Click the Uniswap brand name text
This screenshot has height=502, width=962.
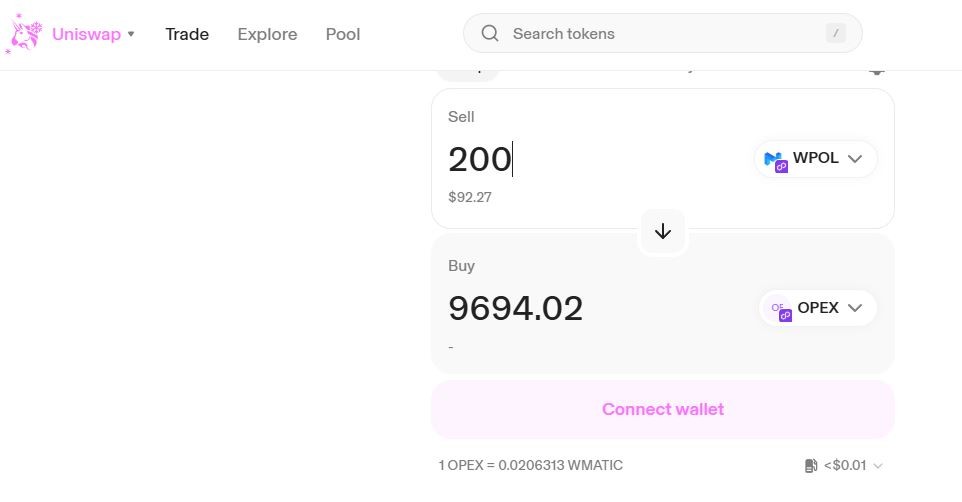tap(87, 34)
